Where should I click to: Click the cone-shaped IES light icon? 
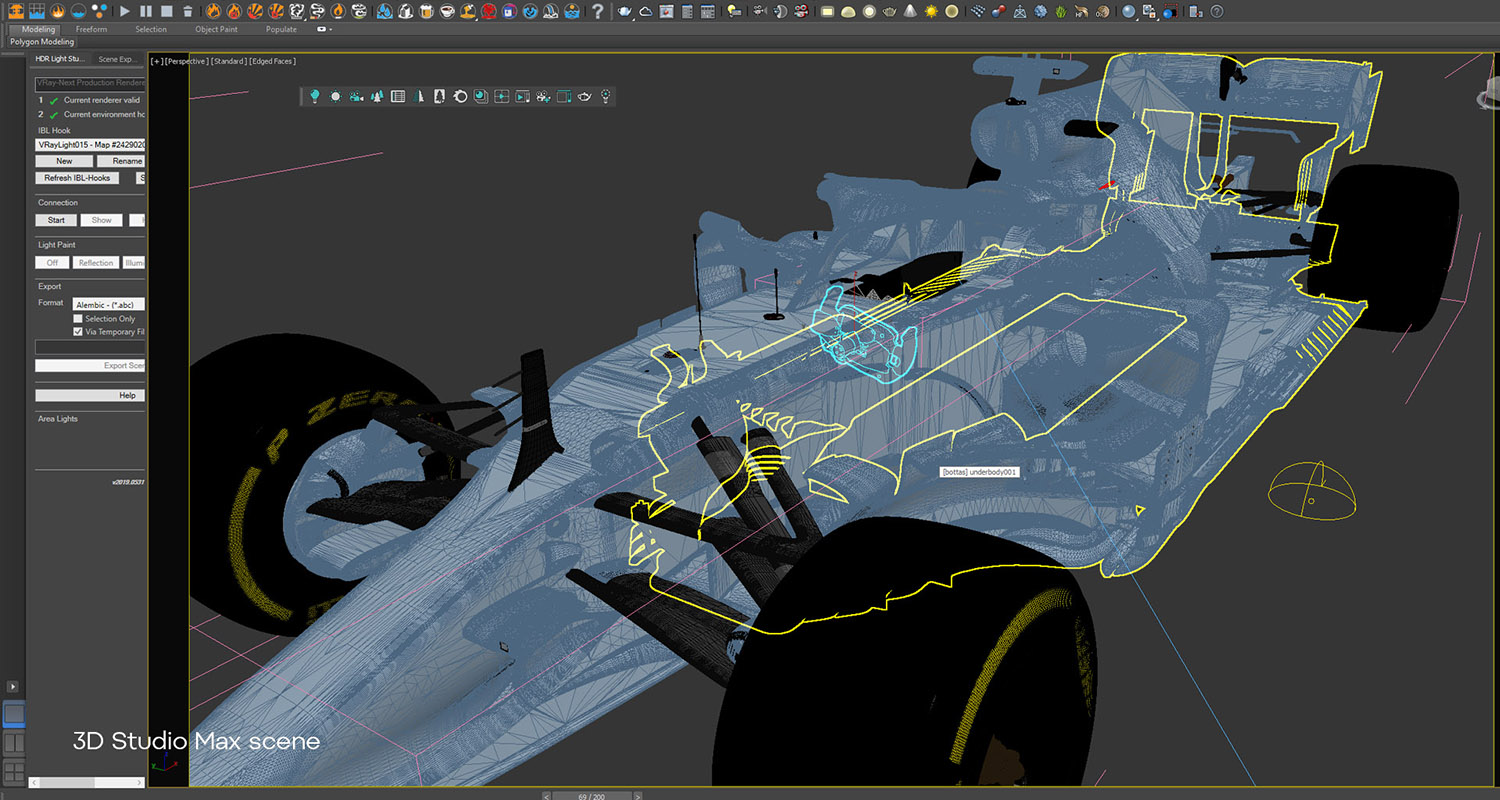910,11
